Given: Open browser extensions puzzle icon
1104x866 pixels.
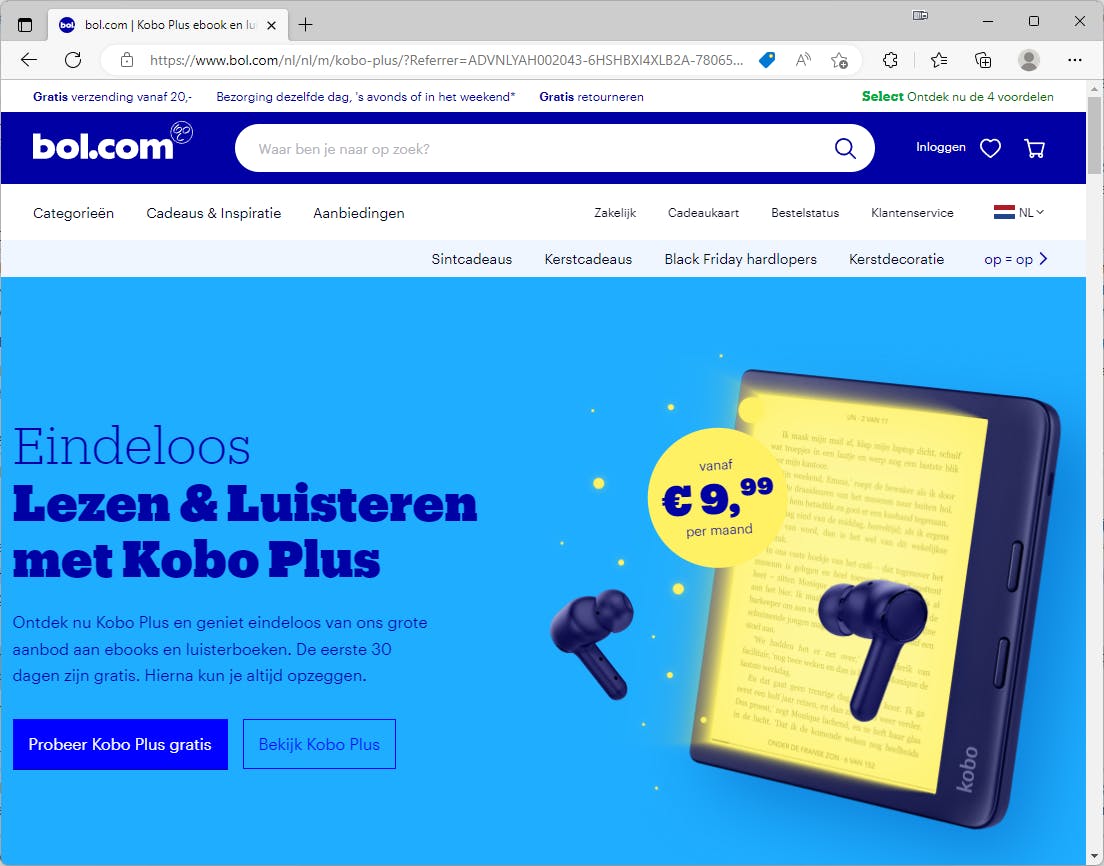Looking at the screenshot, I should coord(890,60).
